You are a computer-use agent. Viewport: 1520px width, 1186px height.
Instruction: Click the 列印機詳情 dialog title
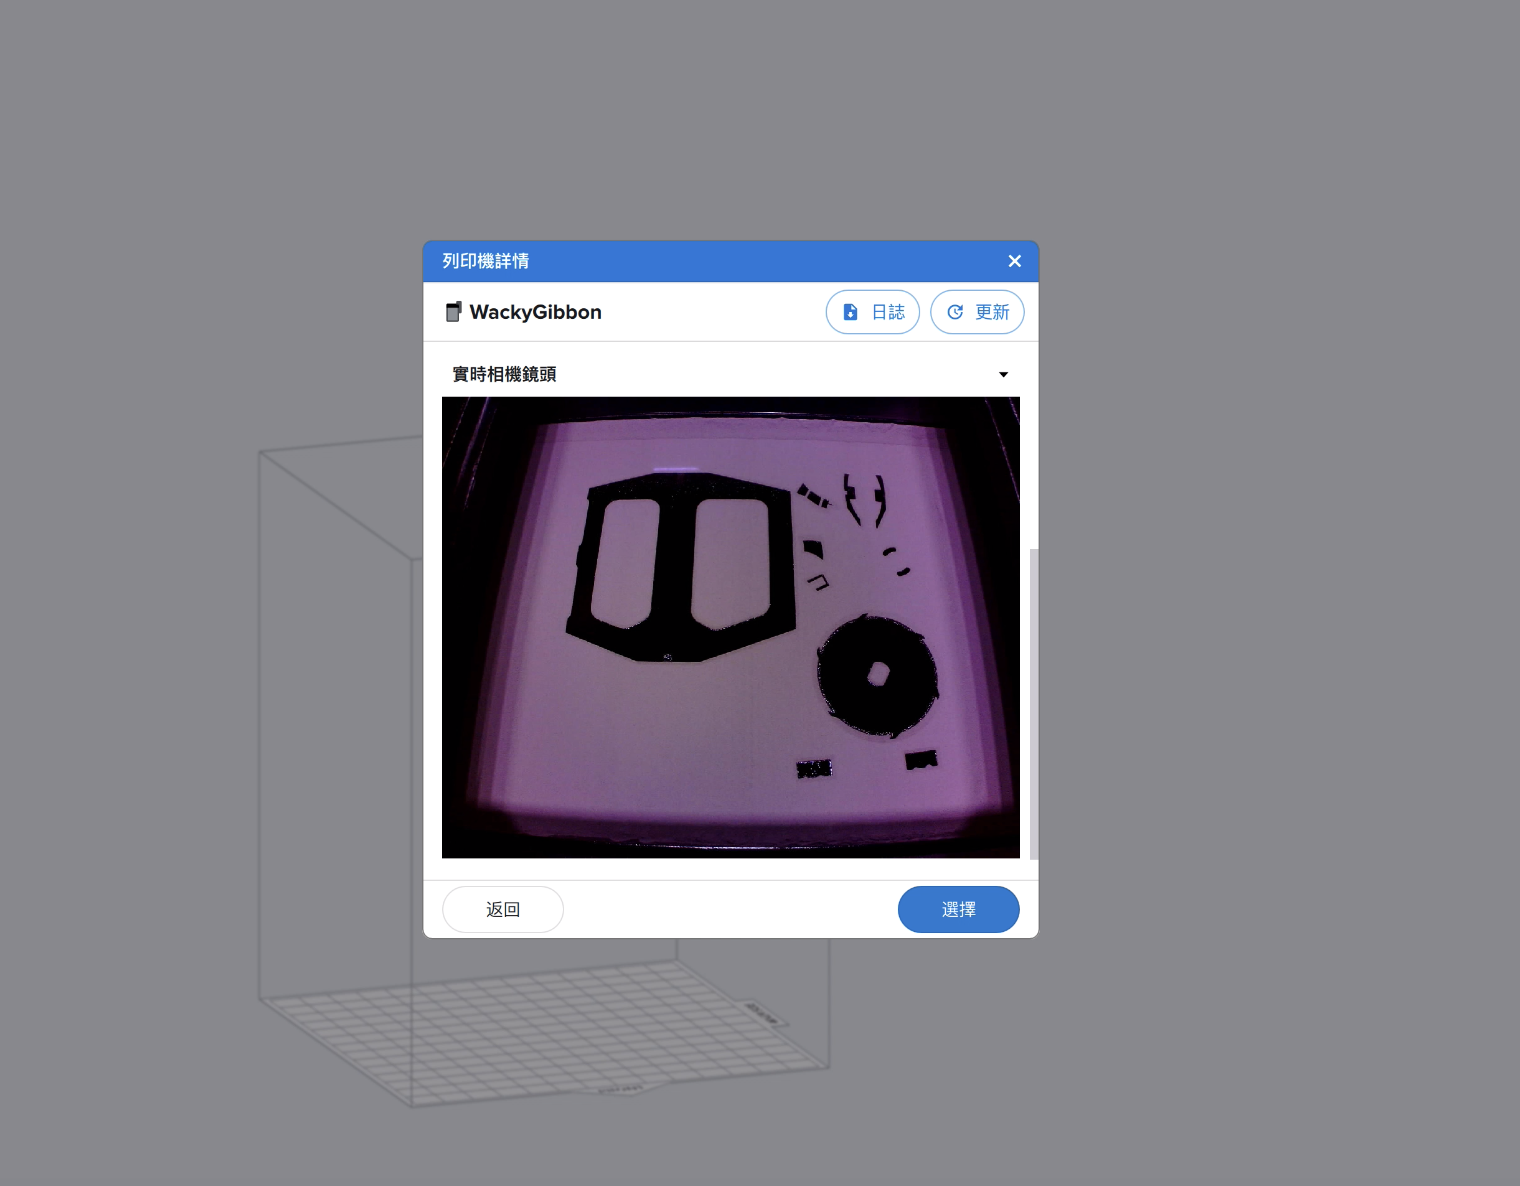tap(486, 261)
